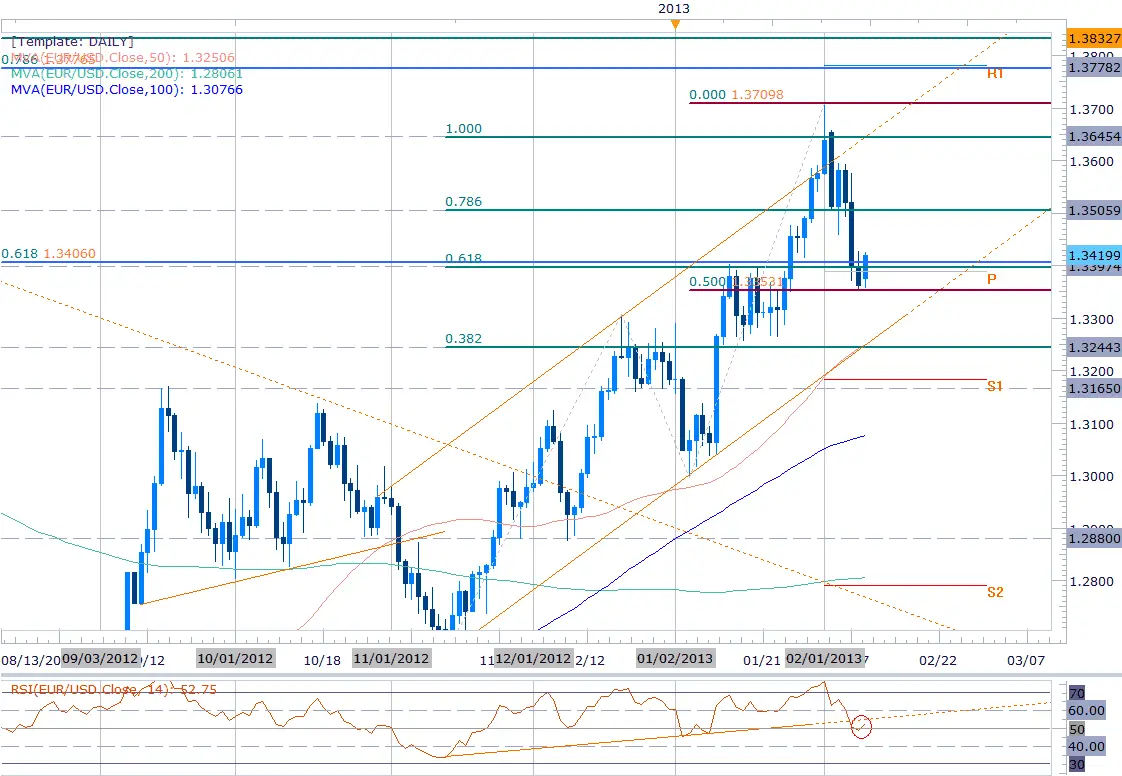This screenshot has width=1122, height=776.
Task: Select the R1 pivot resistance label
Action: coord(995,74)
